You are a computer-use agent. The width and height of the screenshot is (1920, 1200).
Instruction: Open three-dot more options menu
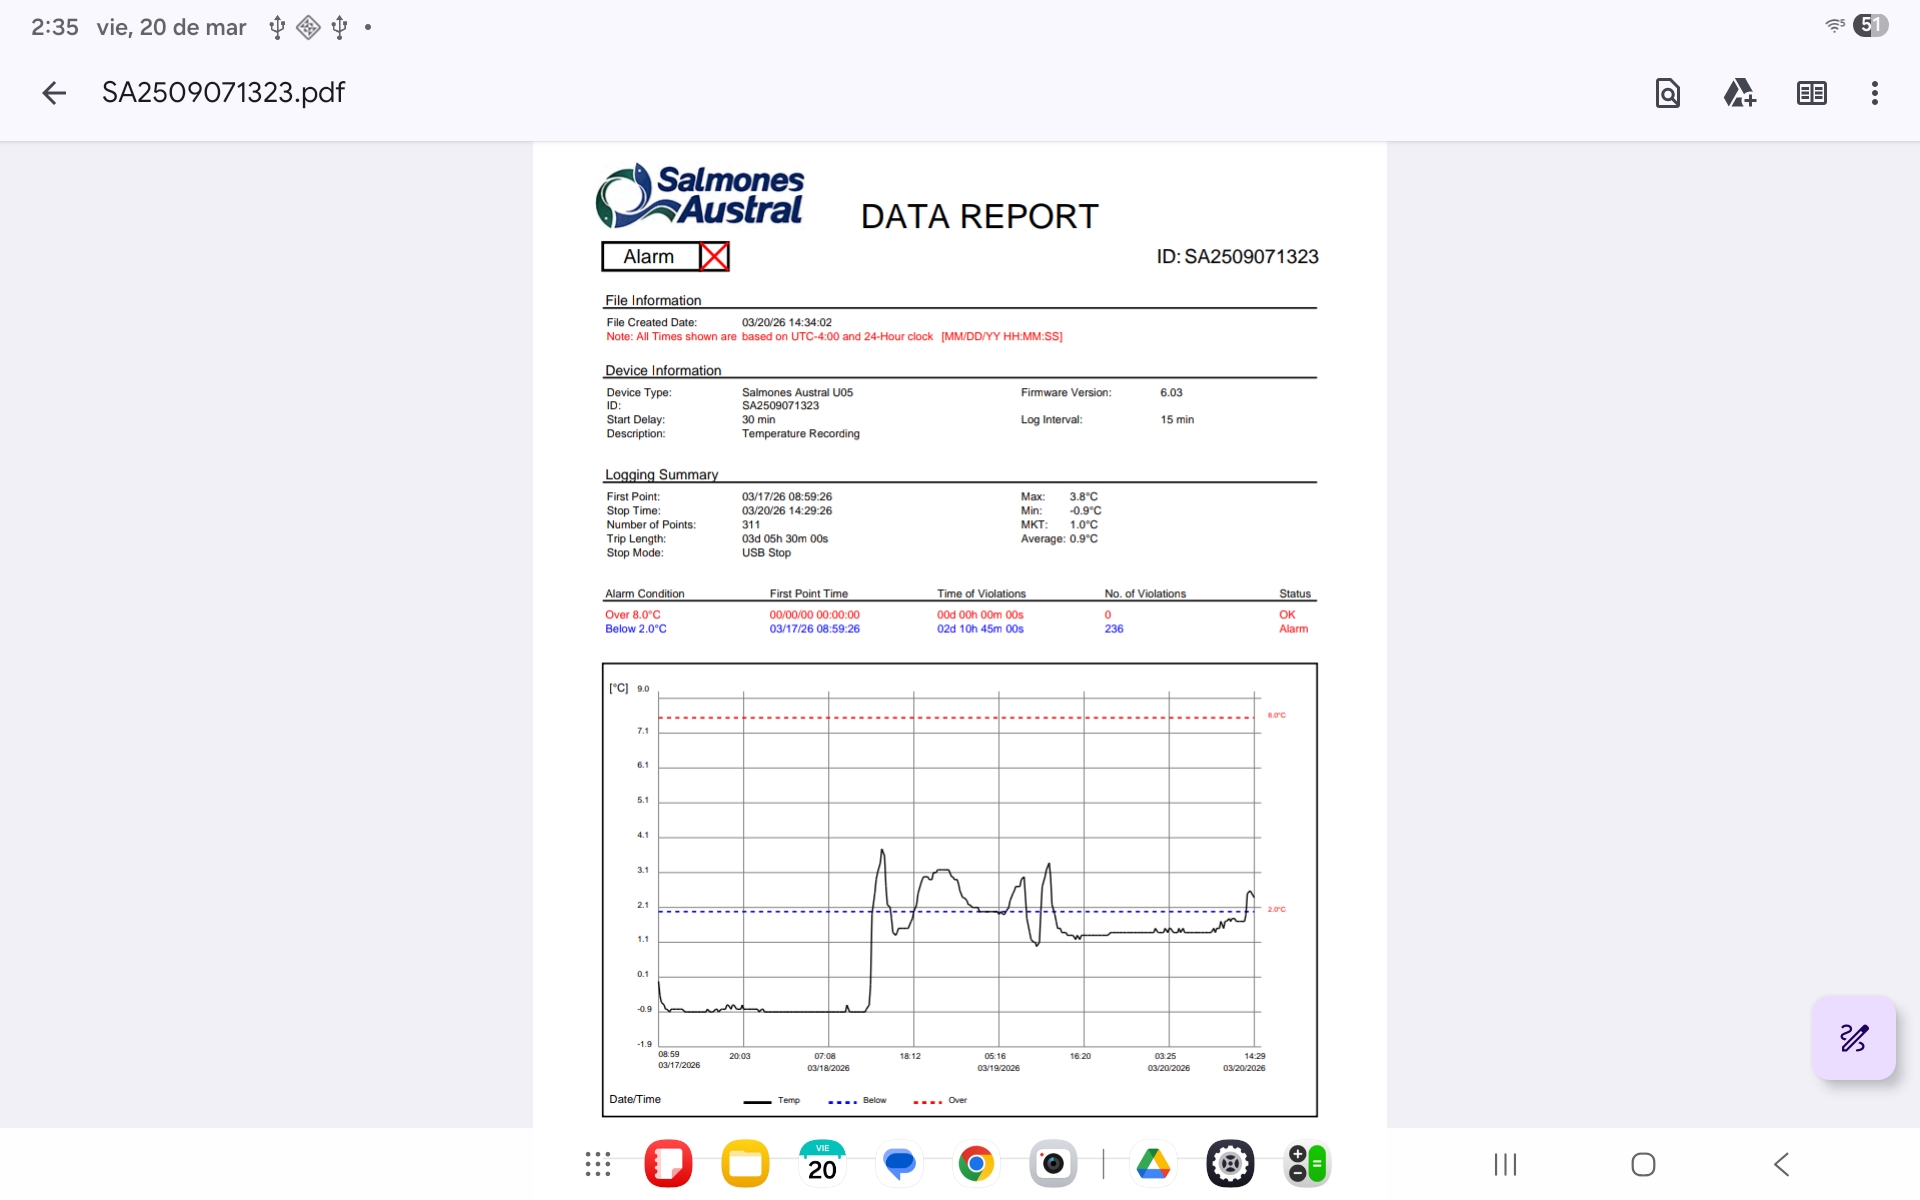[x=1874, y=93]
